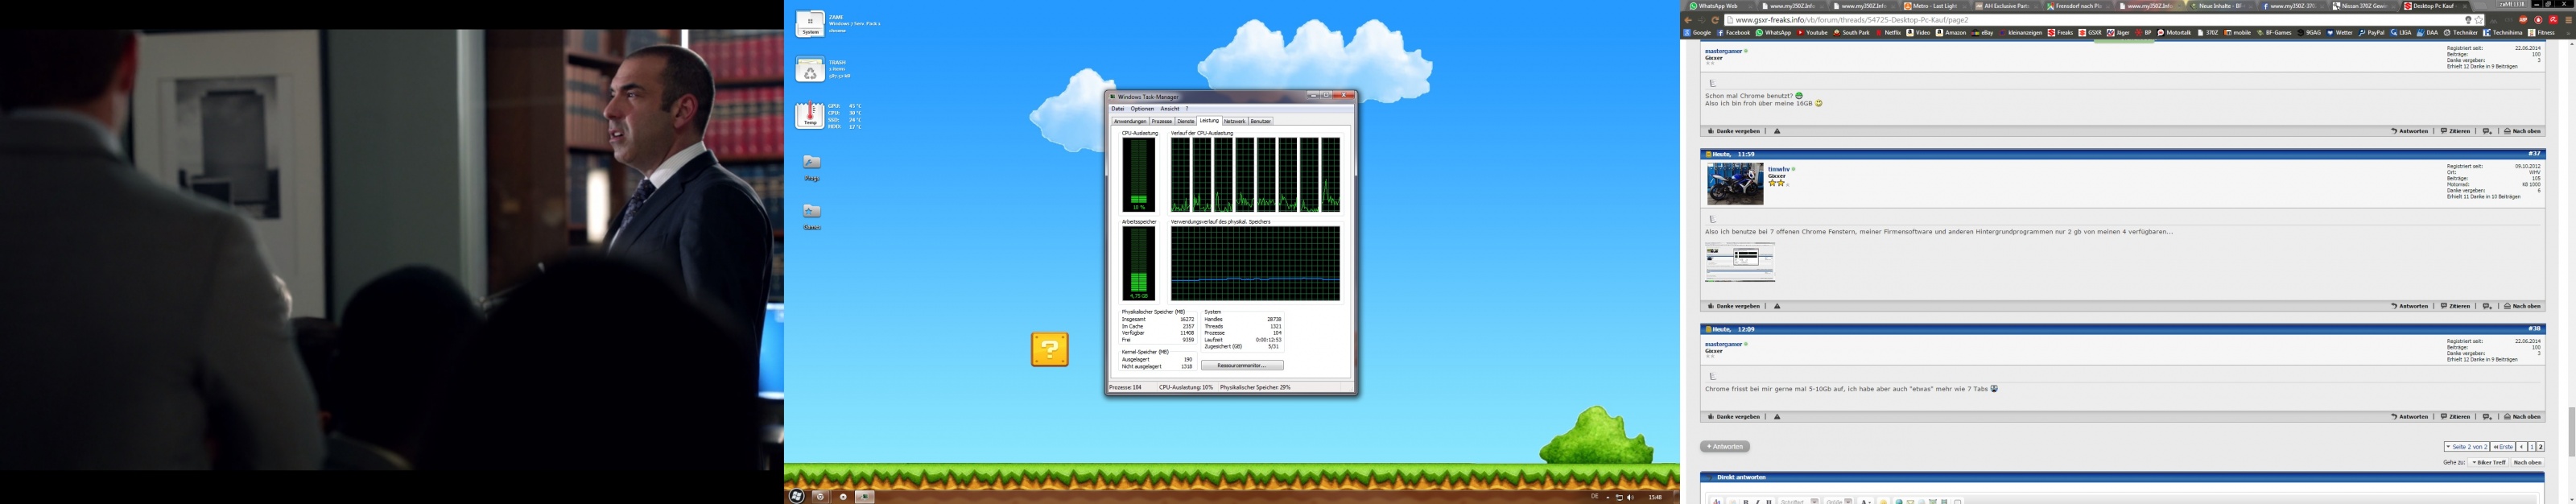Report post #37 via warning triangle icon
The image size is (2576, 504).
(1777, 306)
